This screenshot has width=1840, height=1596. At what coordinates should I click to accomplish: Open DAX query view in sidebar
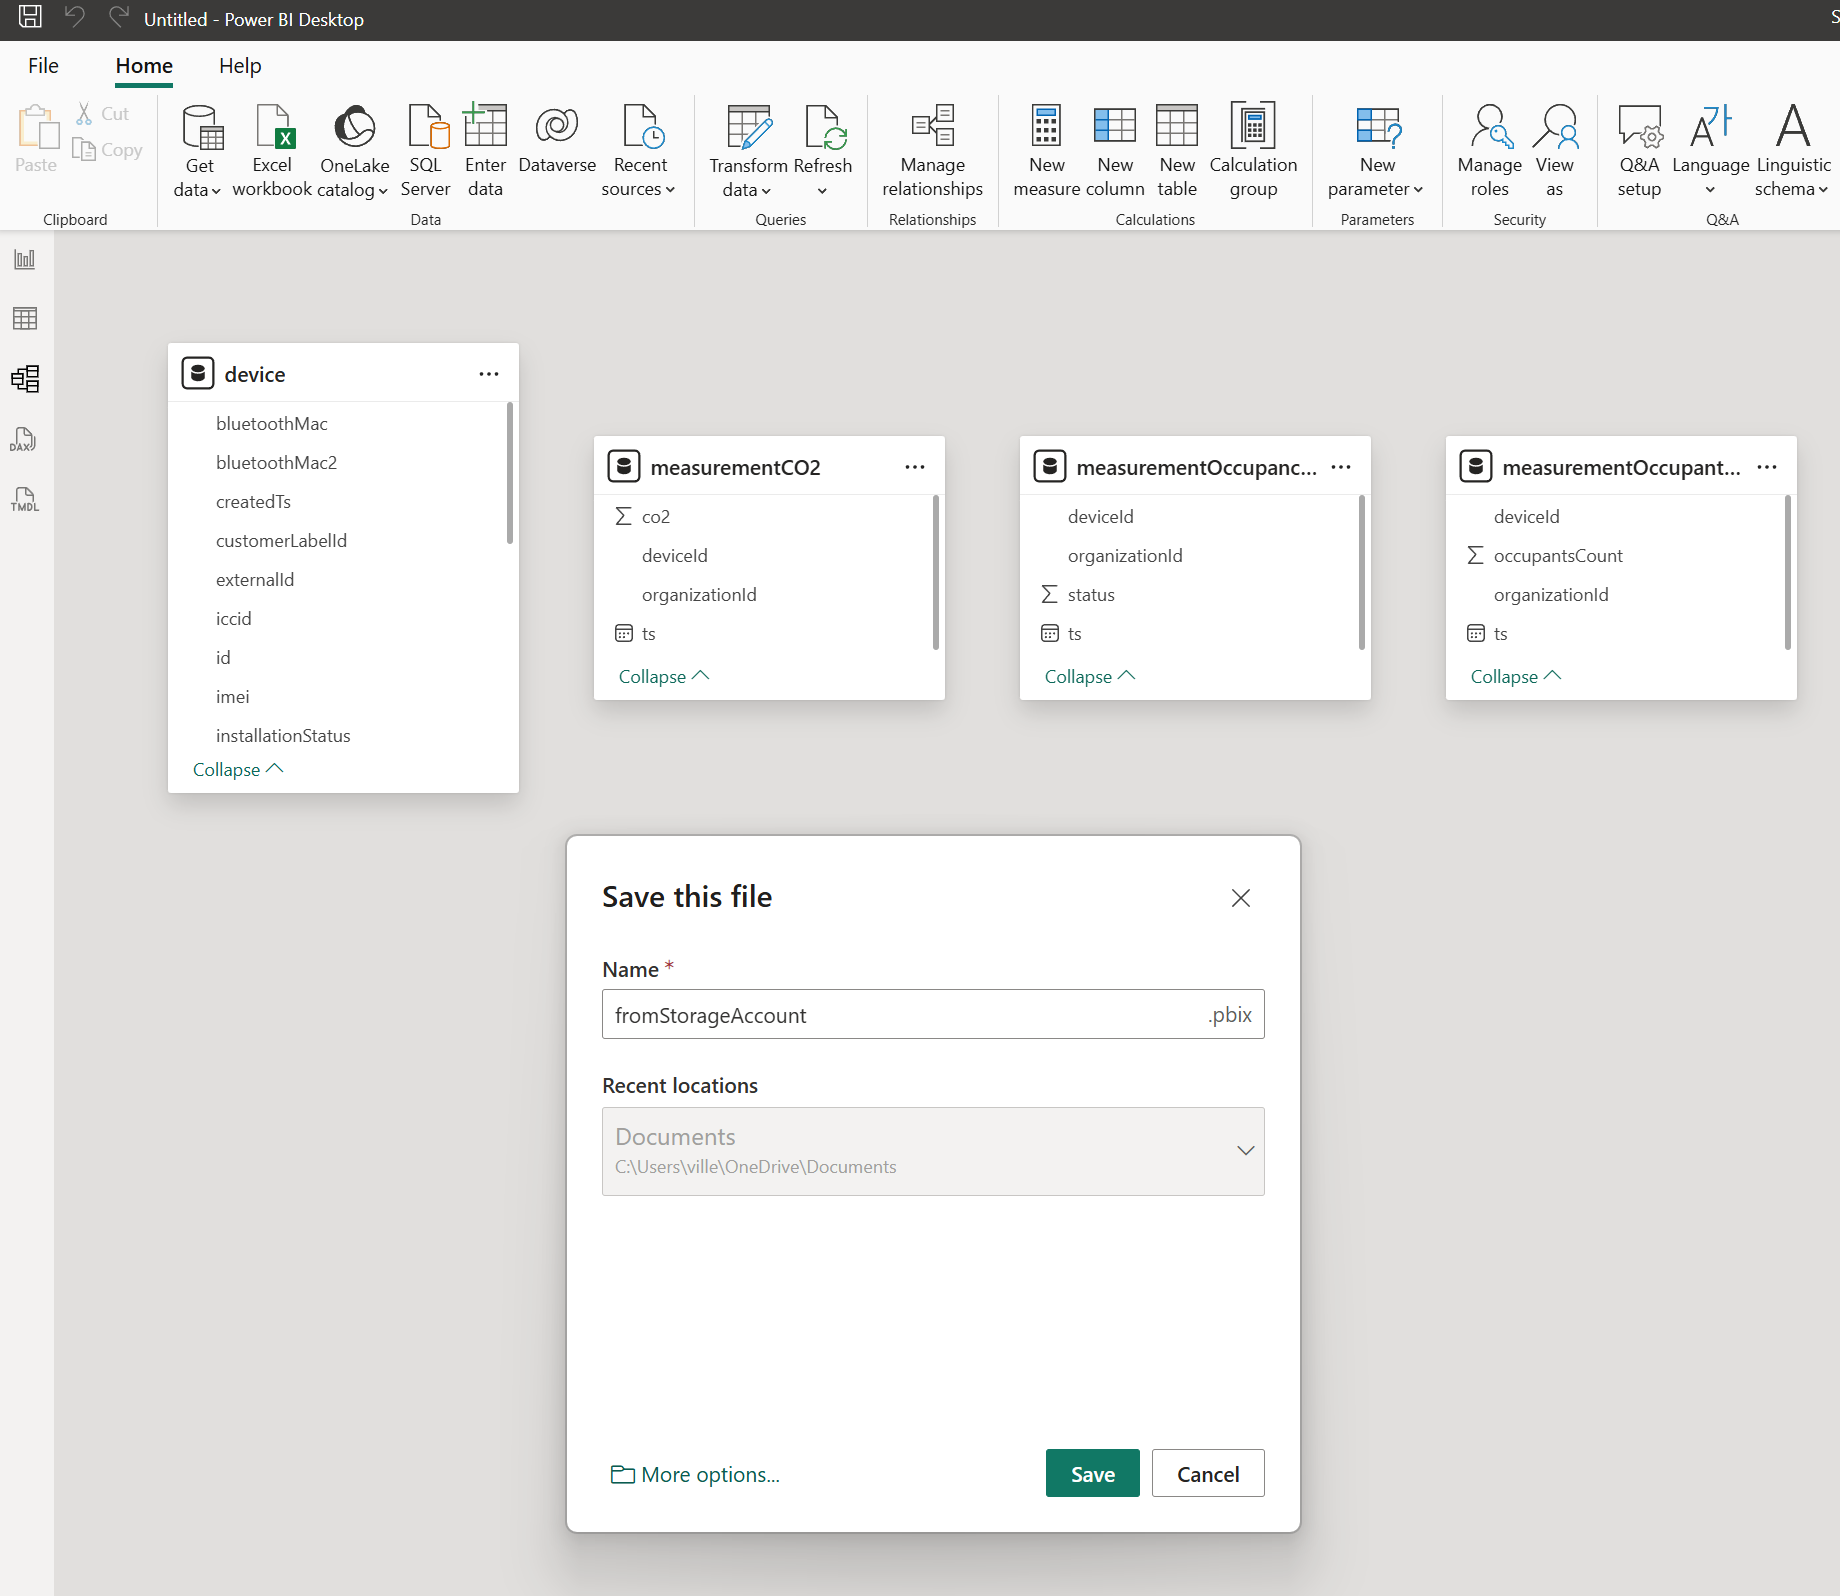[x=25, y=439]
